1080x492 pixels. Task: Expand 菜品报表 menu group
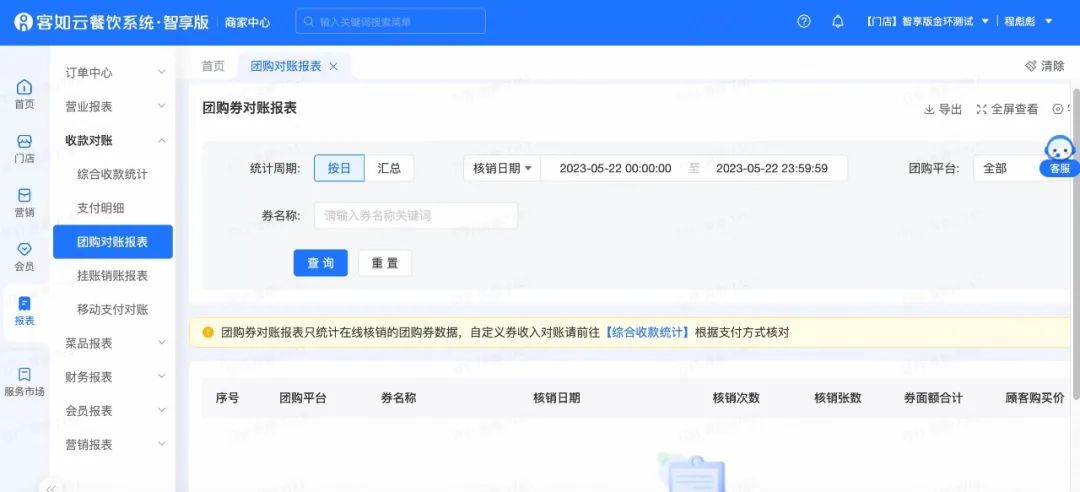click(115, 343)
